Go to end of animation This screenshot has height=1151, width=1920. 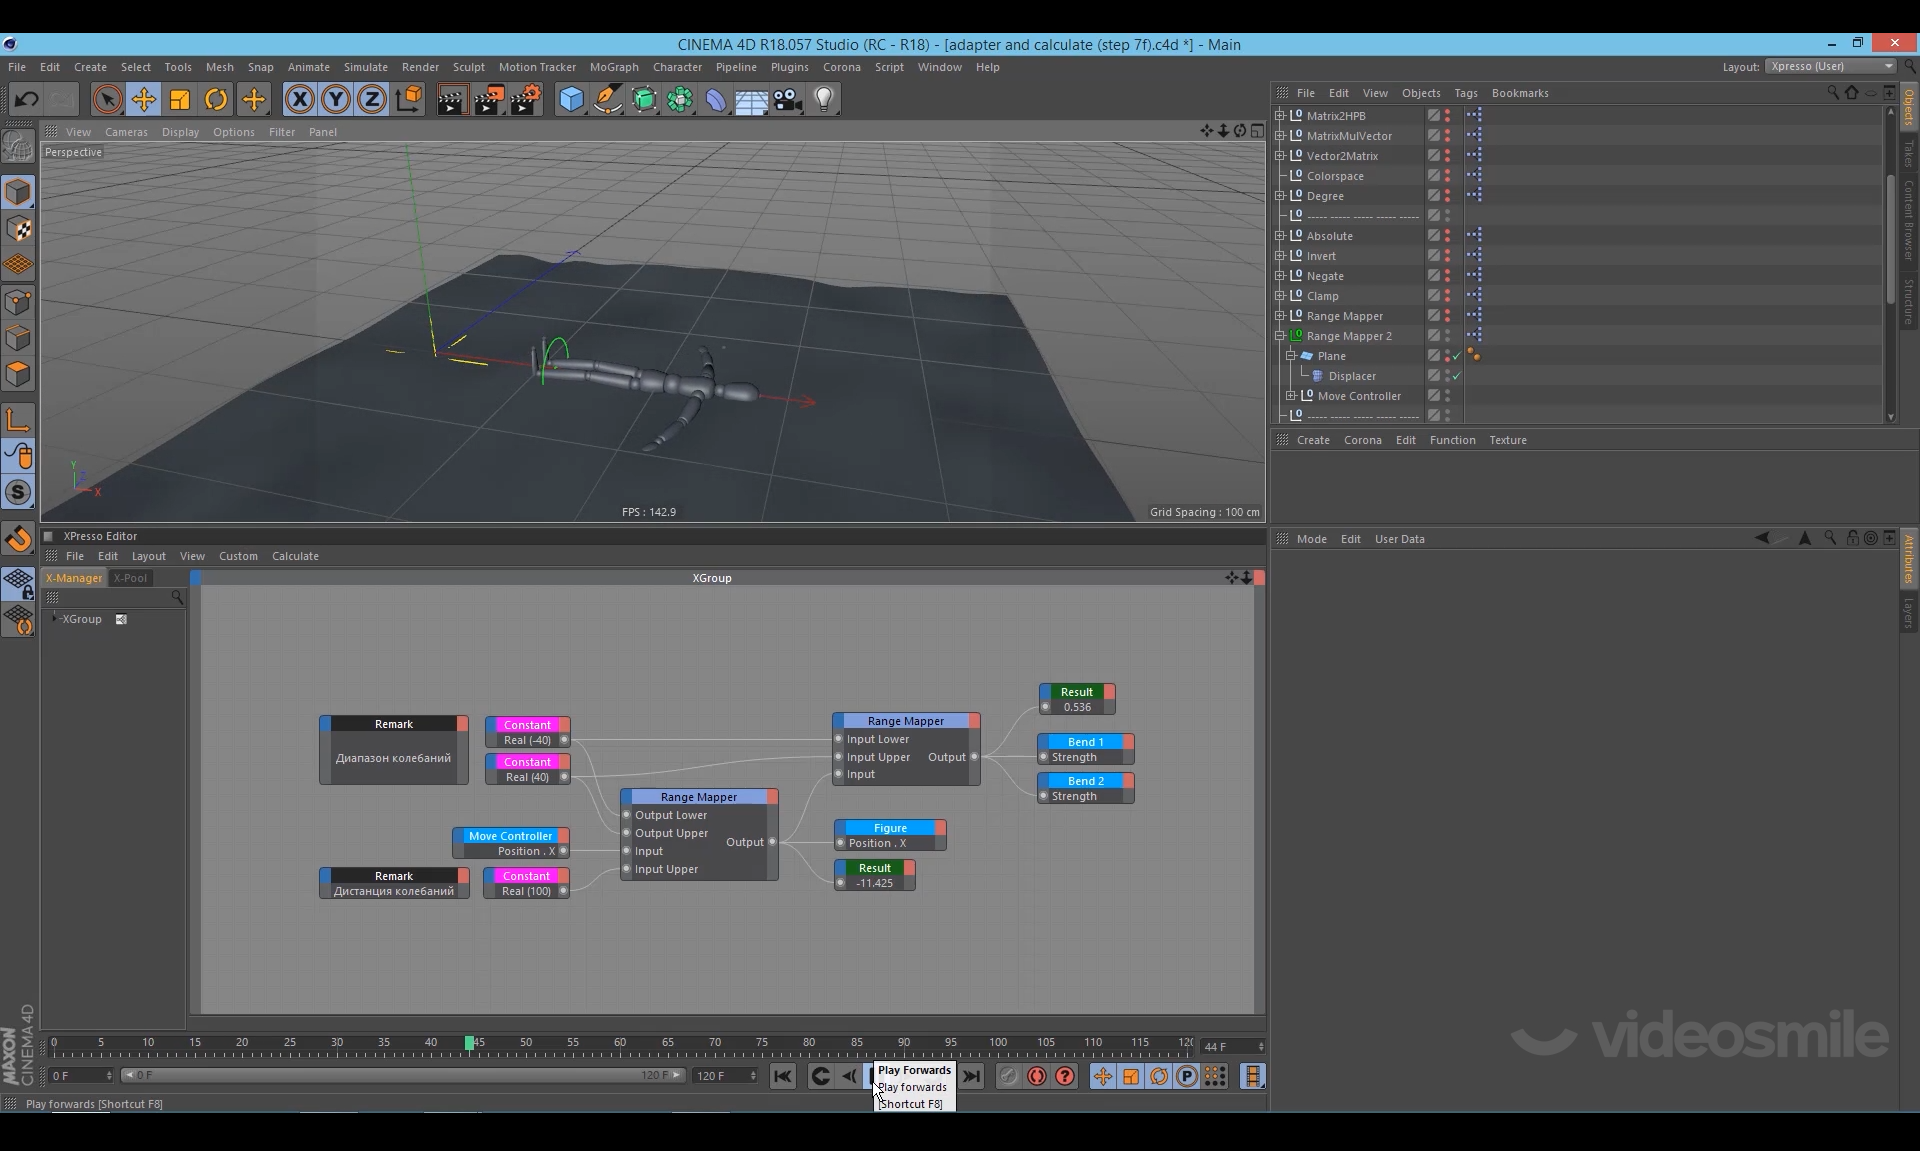[x=971, y=1076]
